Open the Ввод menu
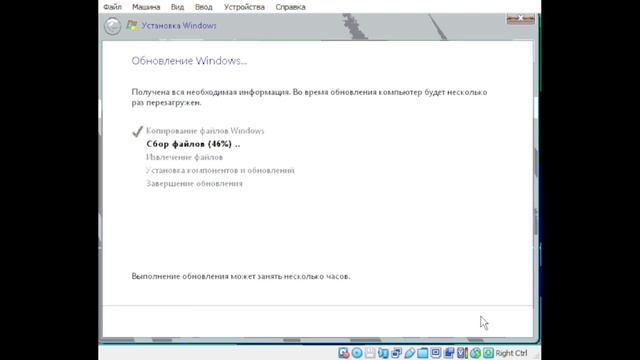 [203, 7]
